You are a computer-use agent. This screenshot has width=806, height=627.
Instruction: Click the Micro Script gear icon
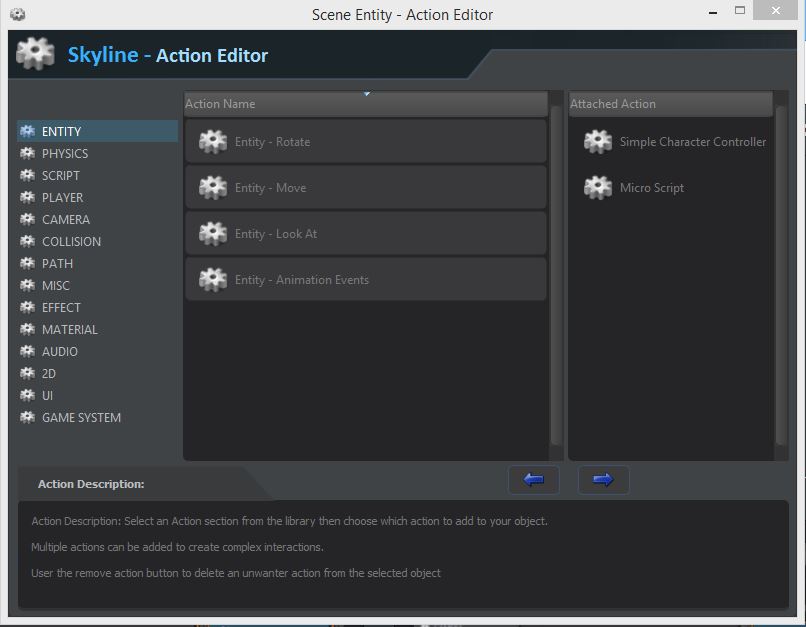point(598,188)
